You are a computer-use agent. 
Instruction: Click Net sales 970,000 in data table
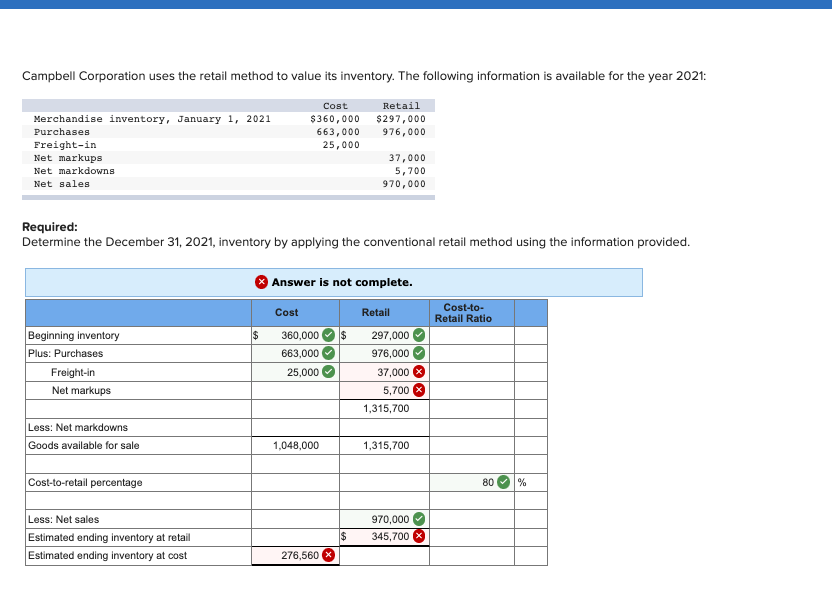[x=404, y=184]
